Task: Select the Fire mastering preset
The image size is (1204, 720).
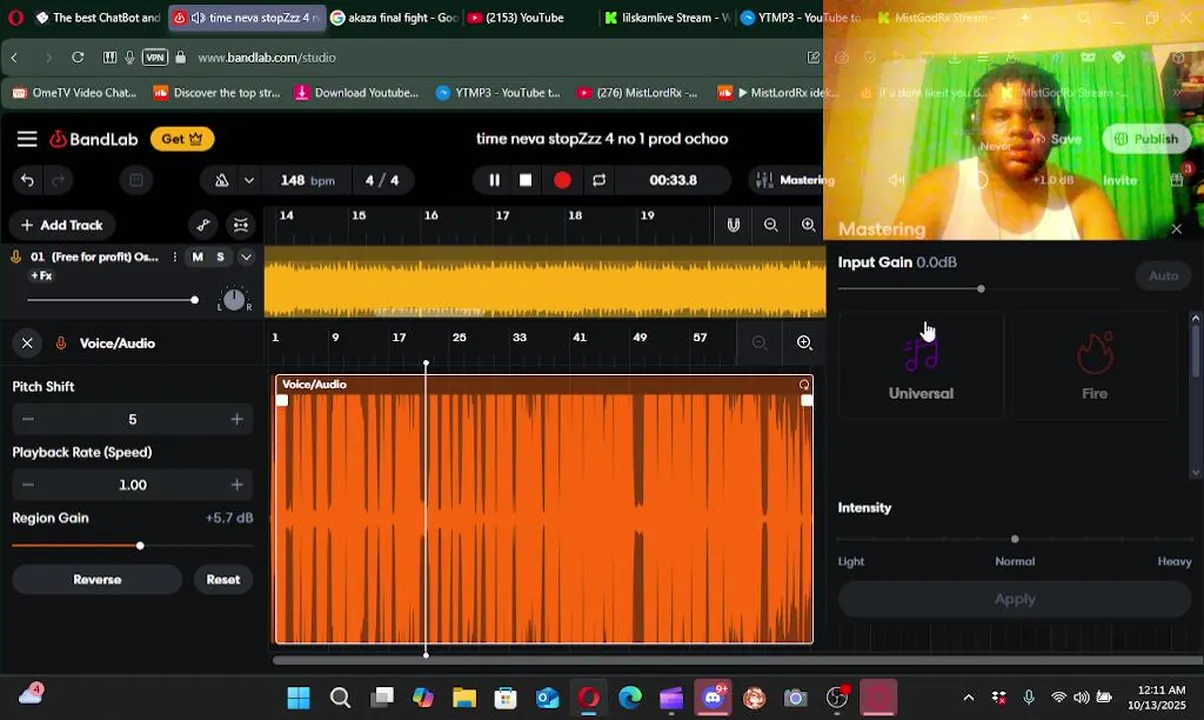Action: [1095, 365]
